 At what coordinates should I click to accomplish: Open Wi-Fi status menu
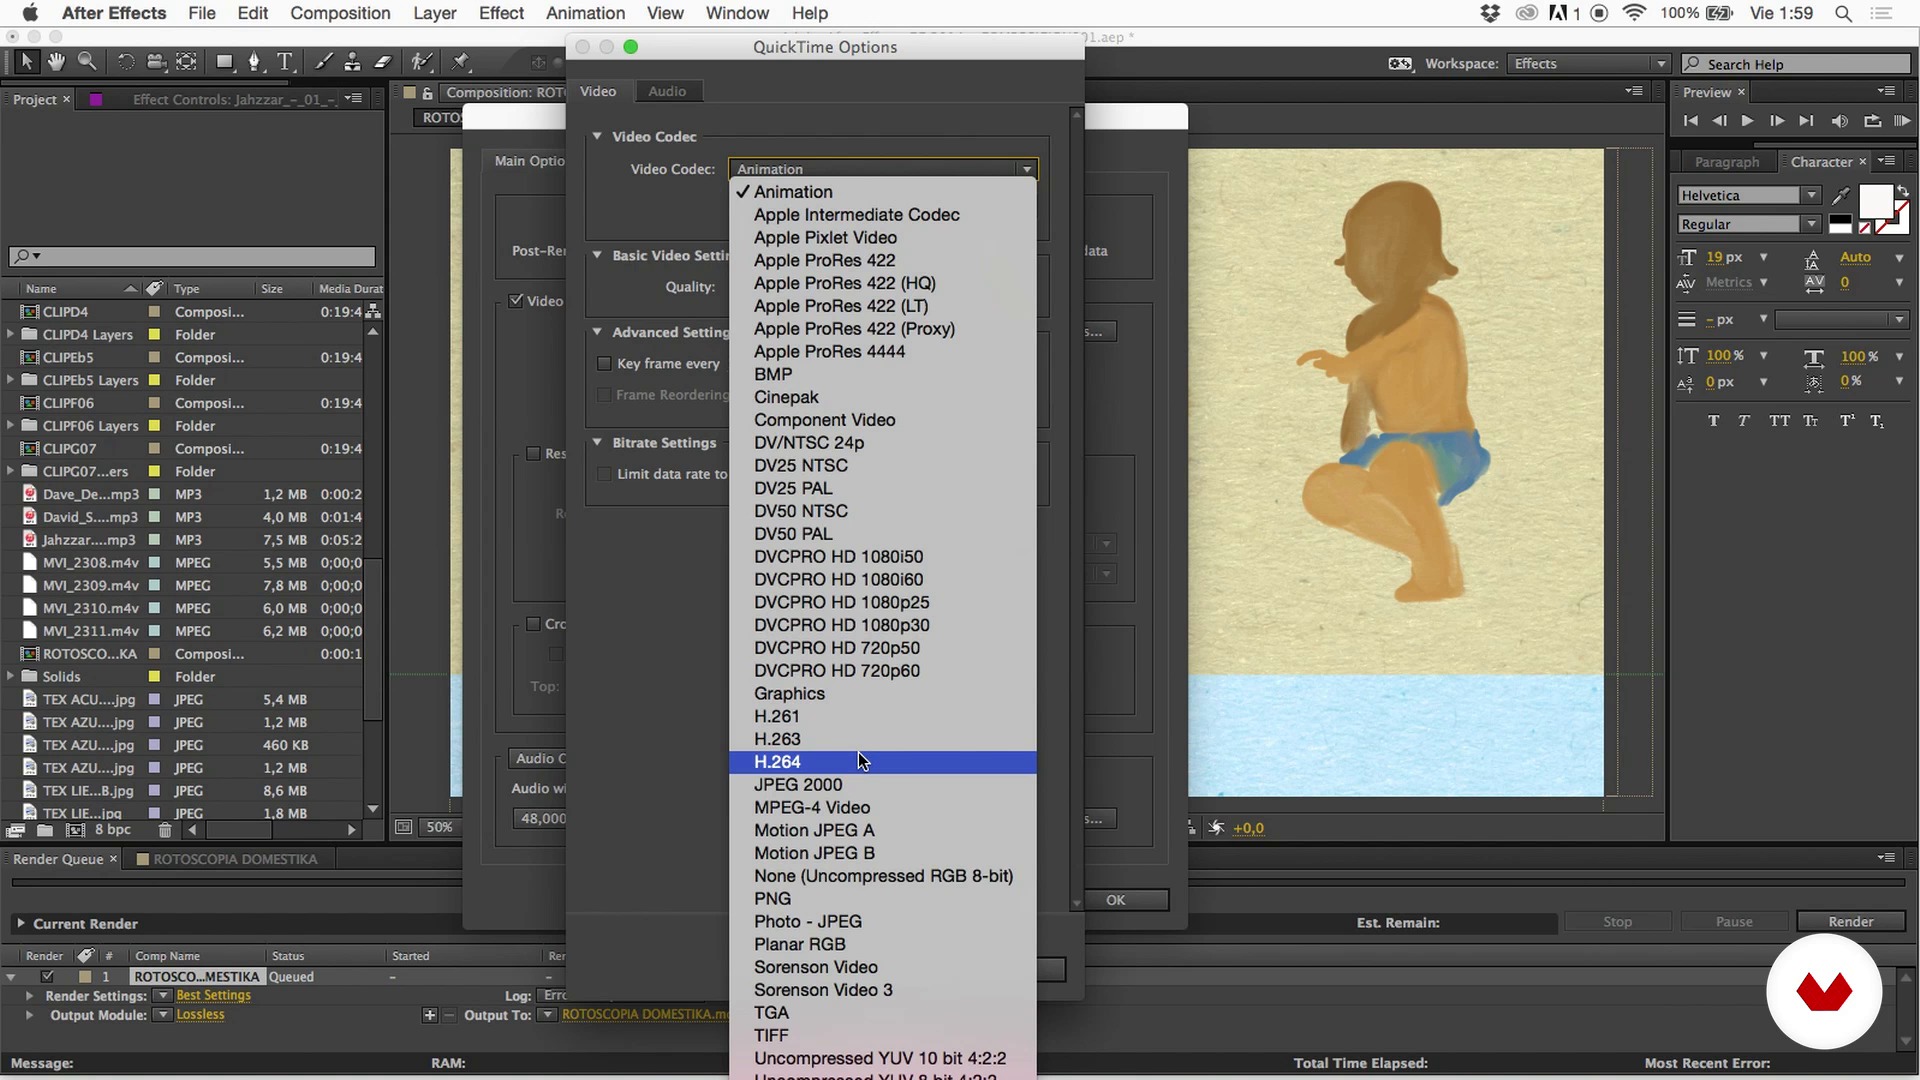[1635, 13]
